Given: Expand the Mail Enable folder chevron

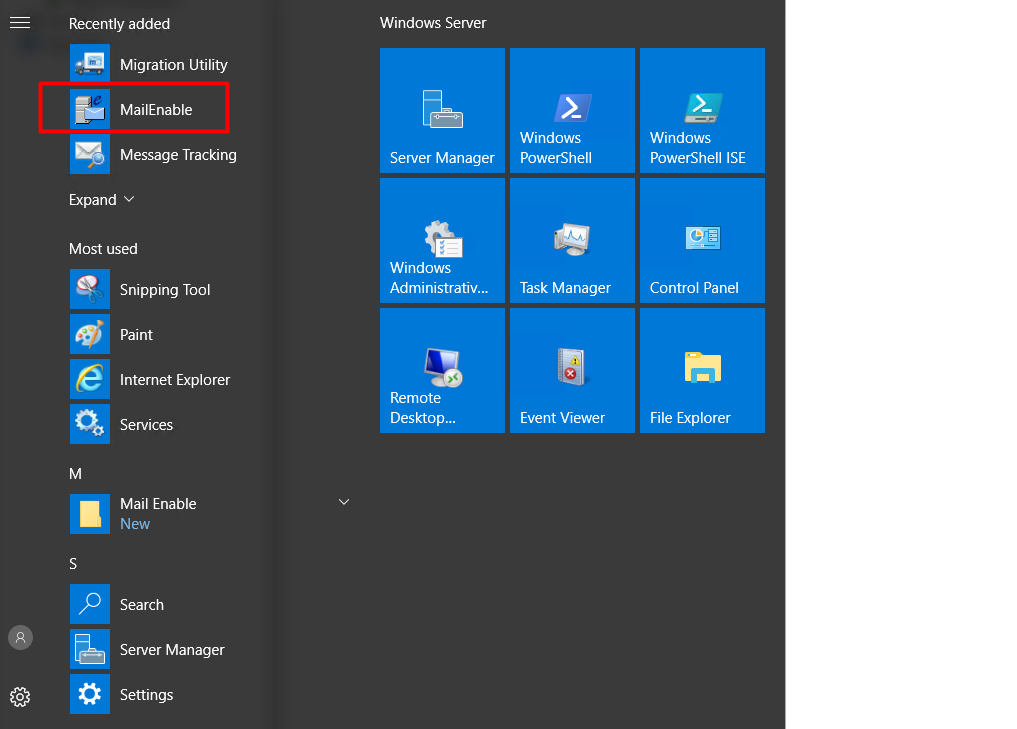Looking at the screenshot, I should pyautogui.click(x=344, y=502).
